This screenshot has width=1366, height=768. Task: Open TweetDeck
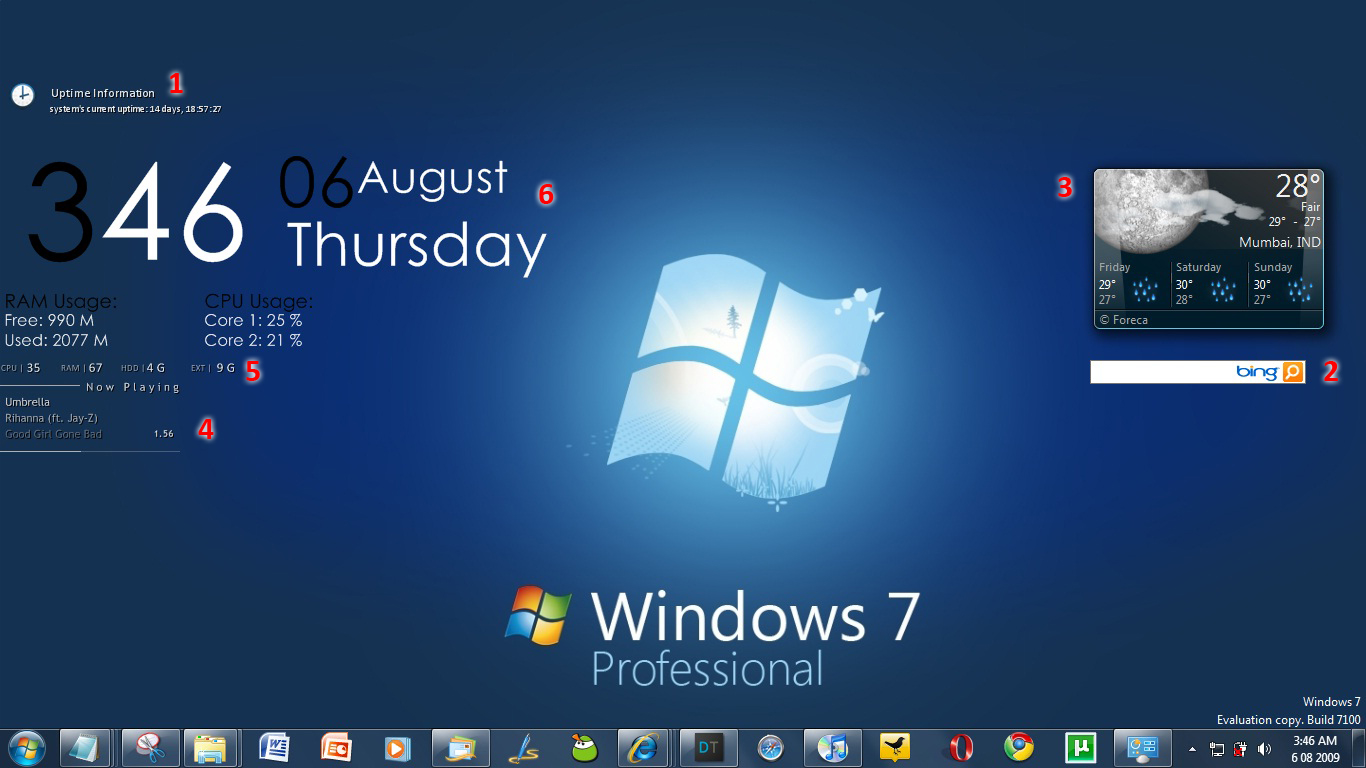[897, 748]
